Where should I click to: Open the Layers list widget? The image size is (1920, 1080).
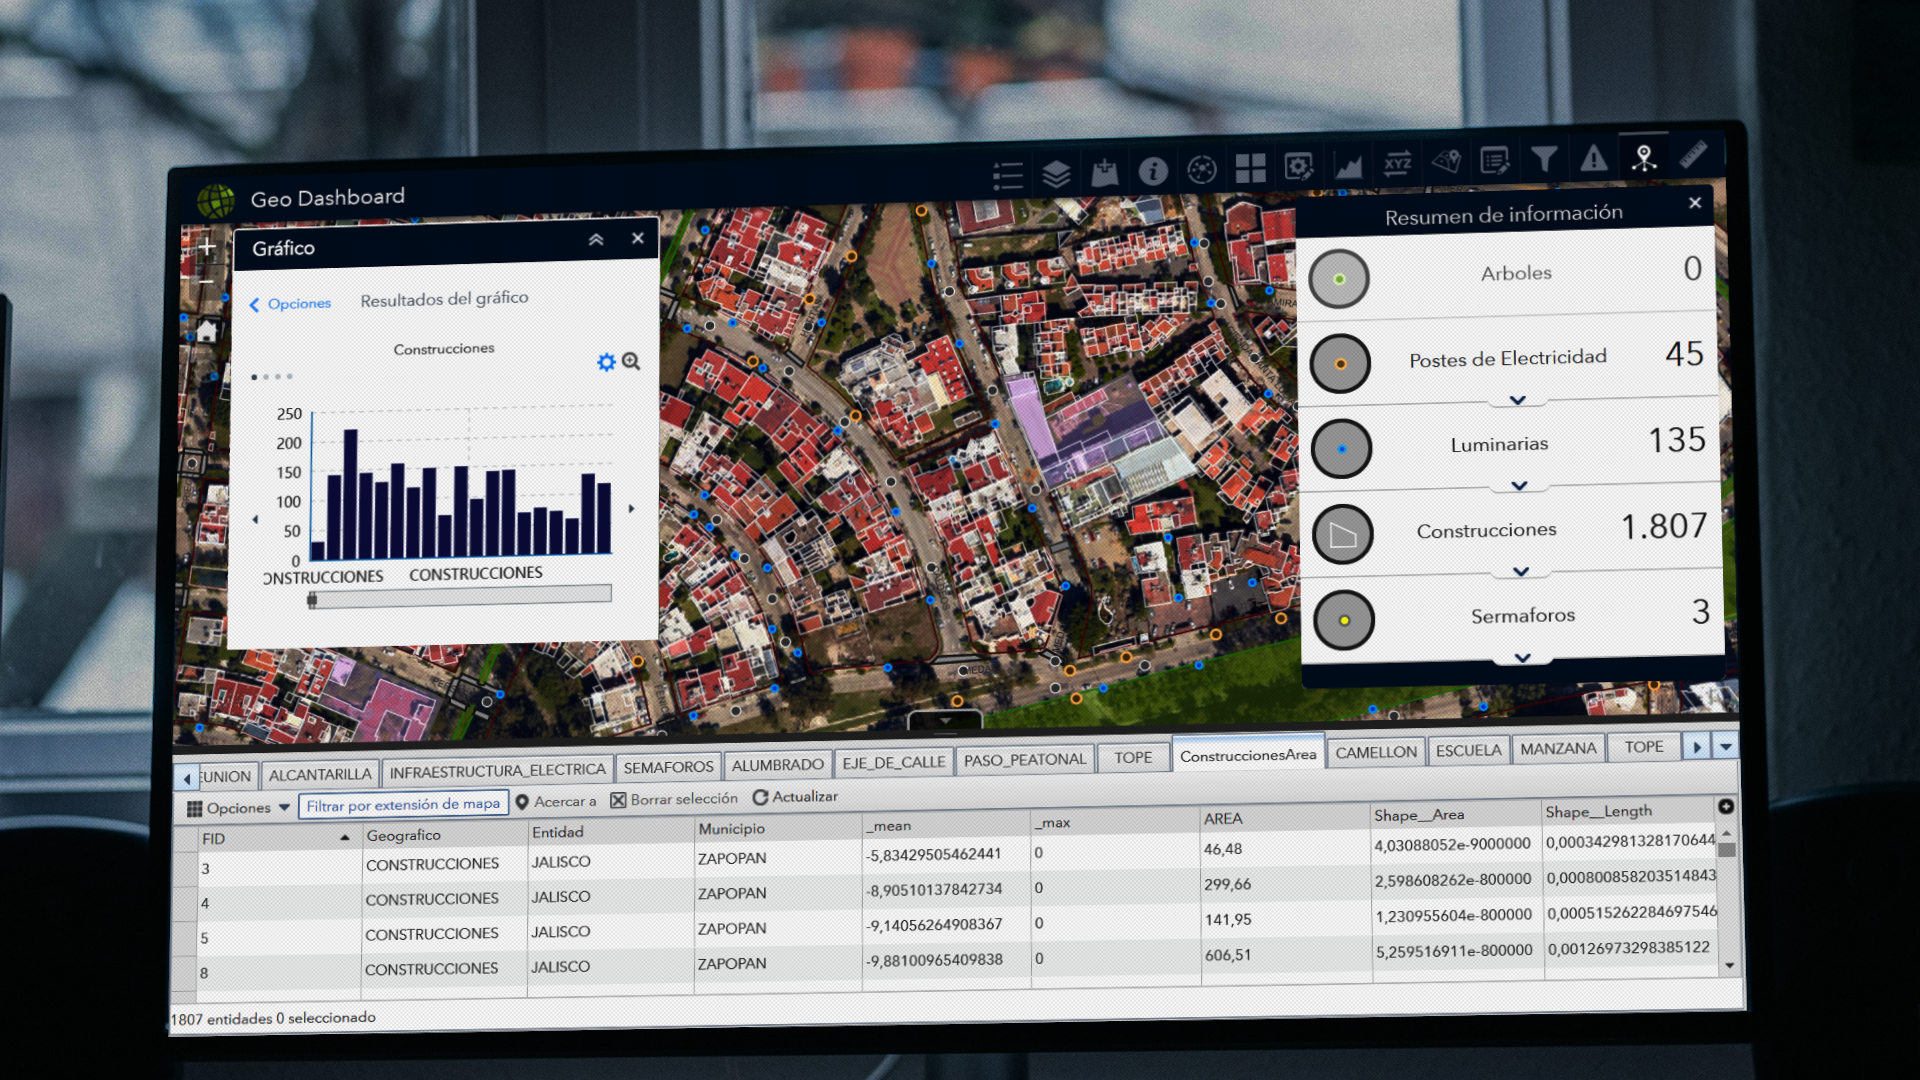tap(1056, 174)
